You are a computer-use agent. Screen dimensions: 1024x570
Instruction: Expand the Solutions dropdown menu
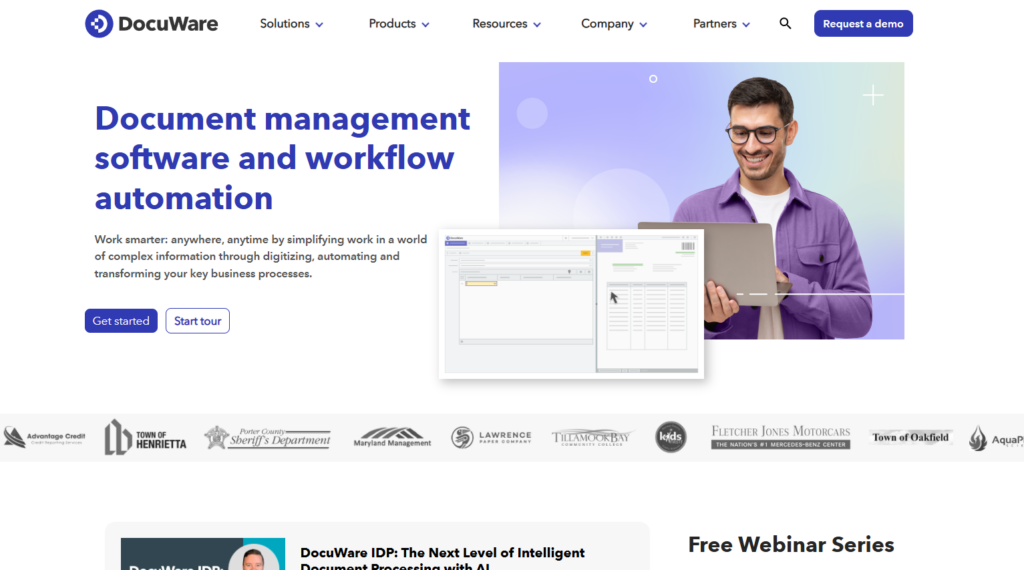[291, 24]
